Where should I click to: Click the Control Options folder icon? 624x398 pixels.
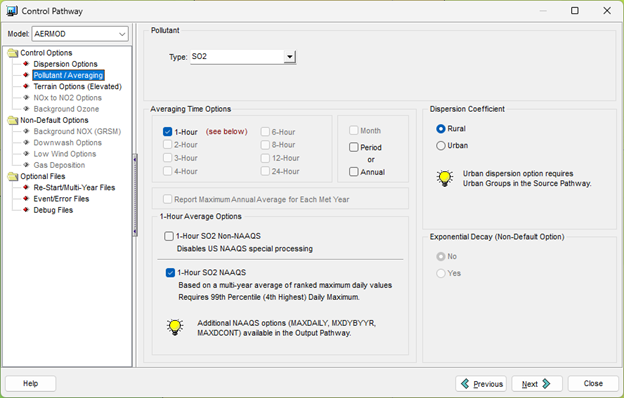coord(13,53)
